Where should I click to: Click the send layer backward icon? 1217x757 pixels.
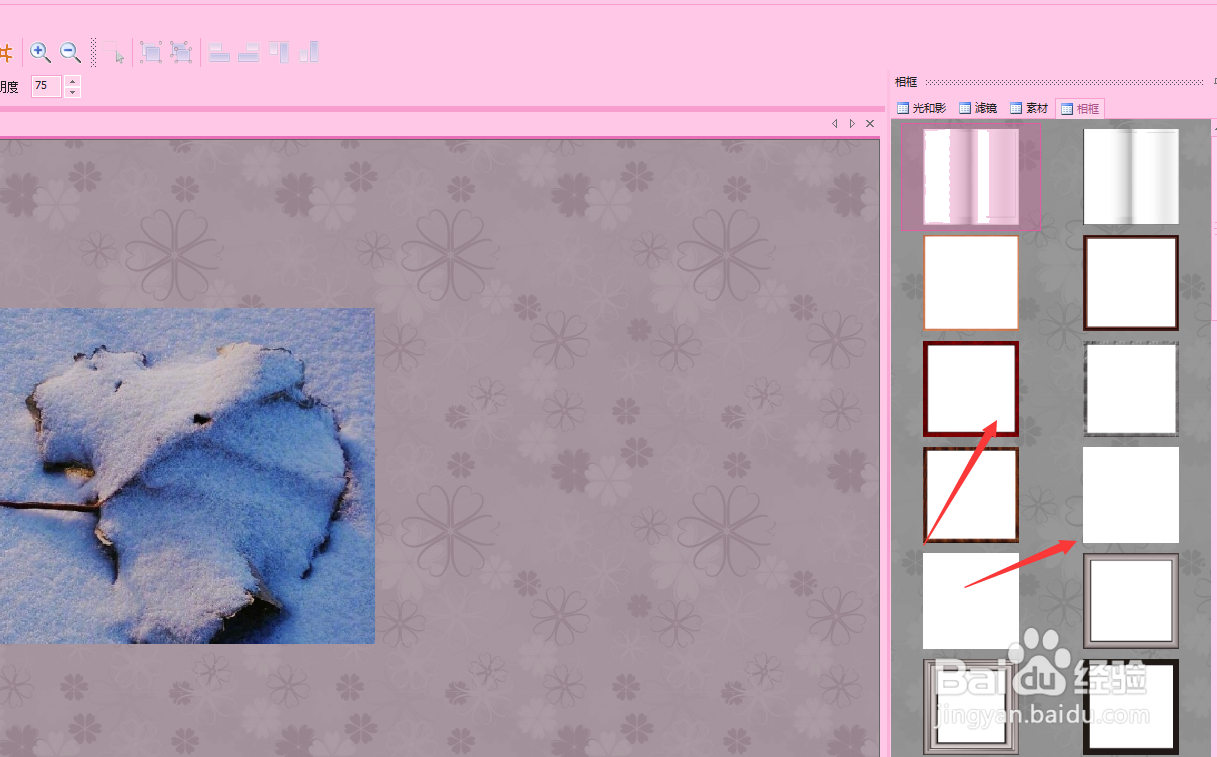[x=181, y=53]
